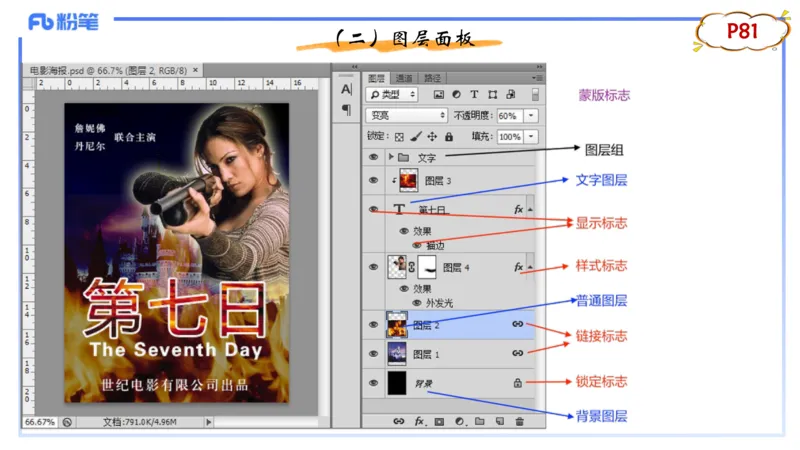
Task: Hide the 背景 layer eye icon
Action: tap(374, 382)
